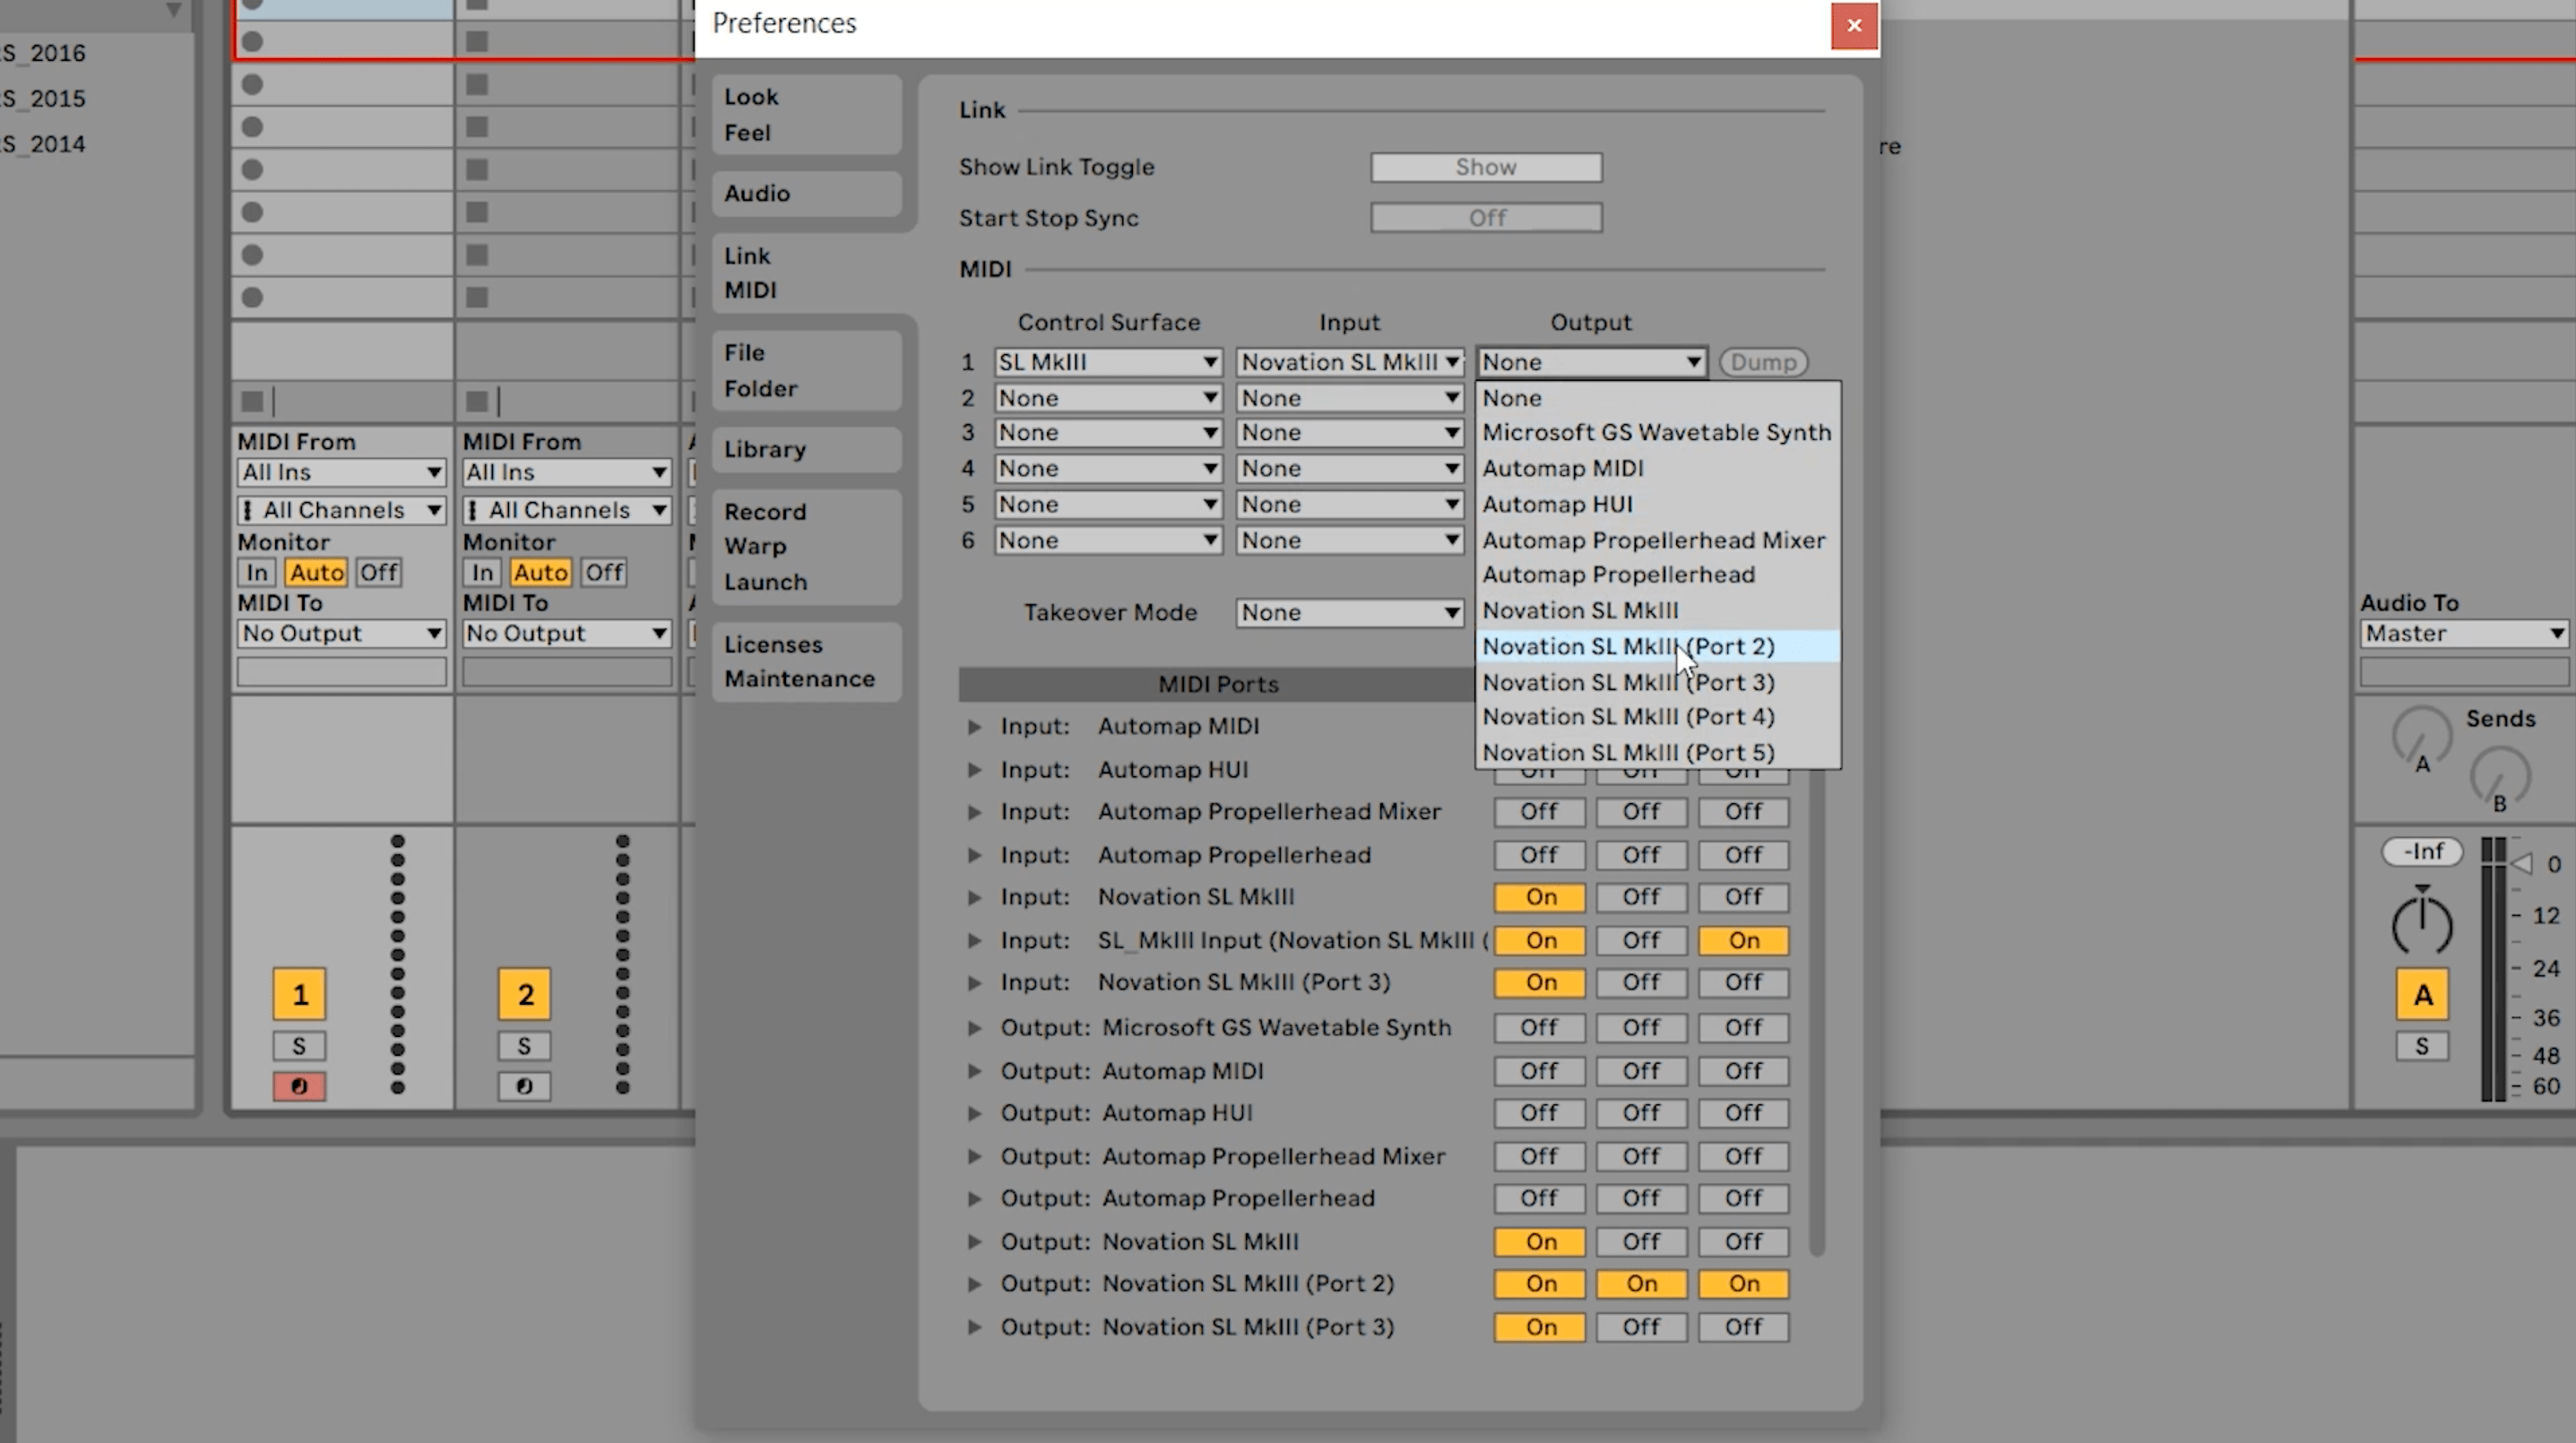
Task: Click the Dump button for SL MkIII
Action: [1766, 360]
